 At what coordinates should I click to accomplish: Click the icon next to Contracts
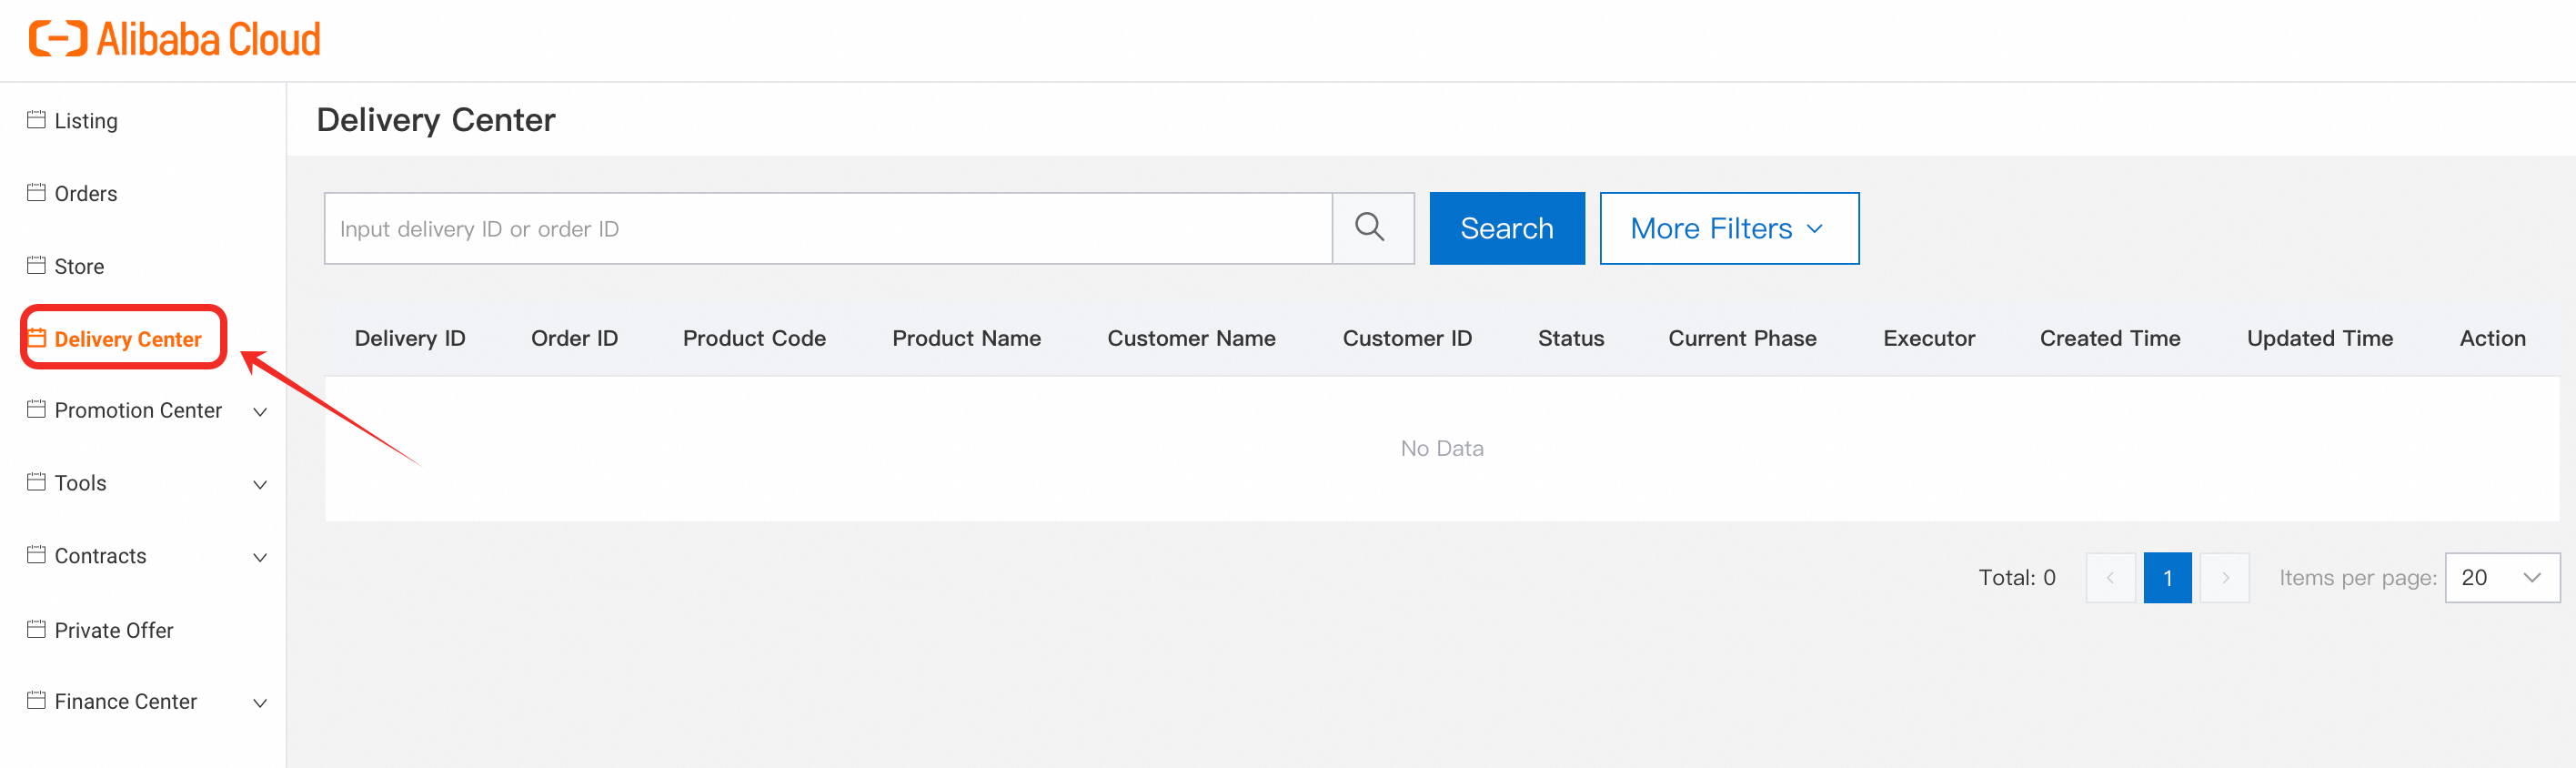(x=36, y=555)
